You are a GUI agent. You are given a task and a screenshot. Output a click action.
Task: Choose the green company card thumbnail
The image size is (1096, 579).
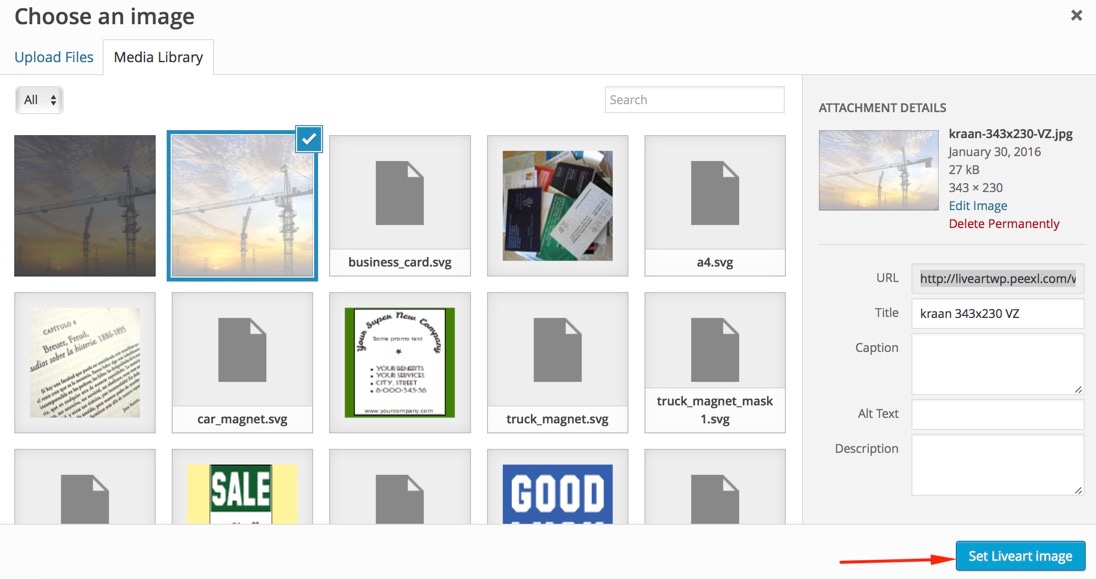point(399,362)
